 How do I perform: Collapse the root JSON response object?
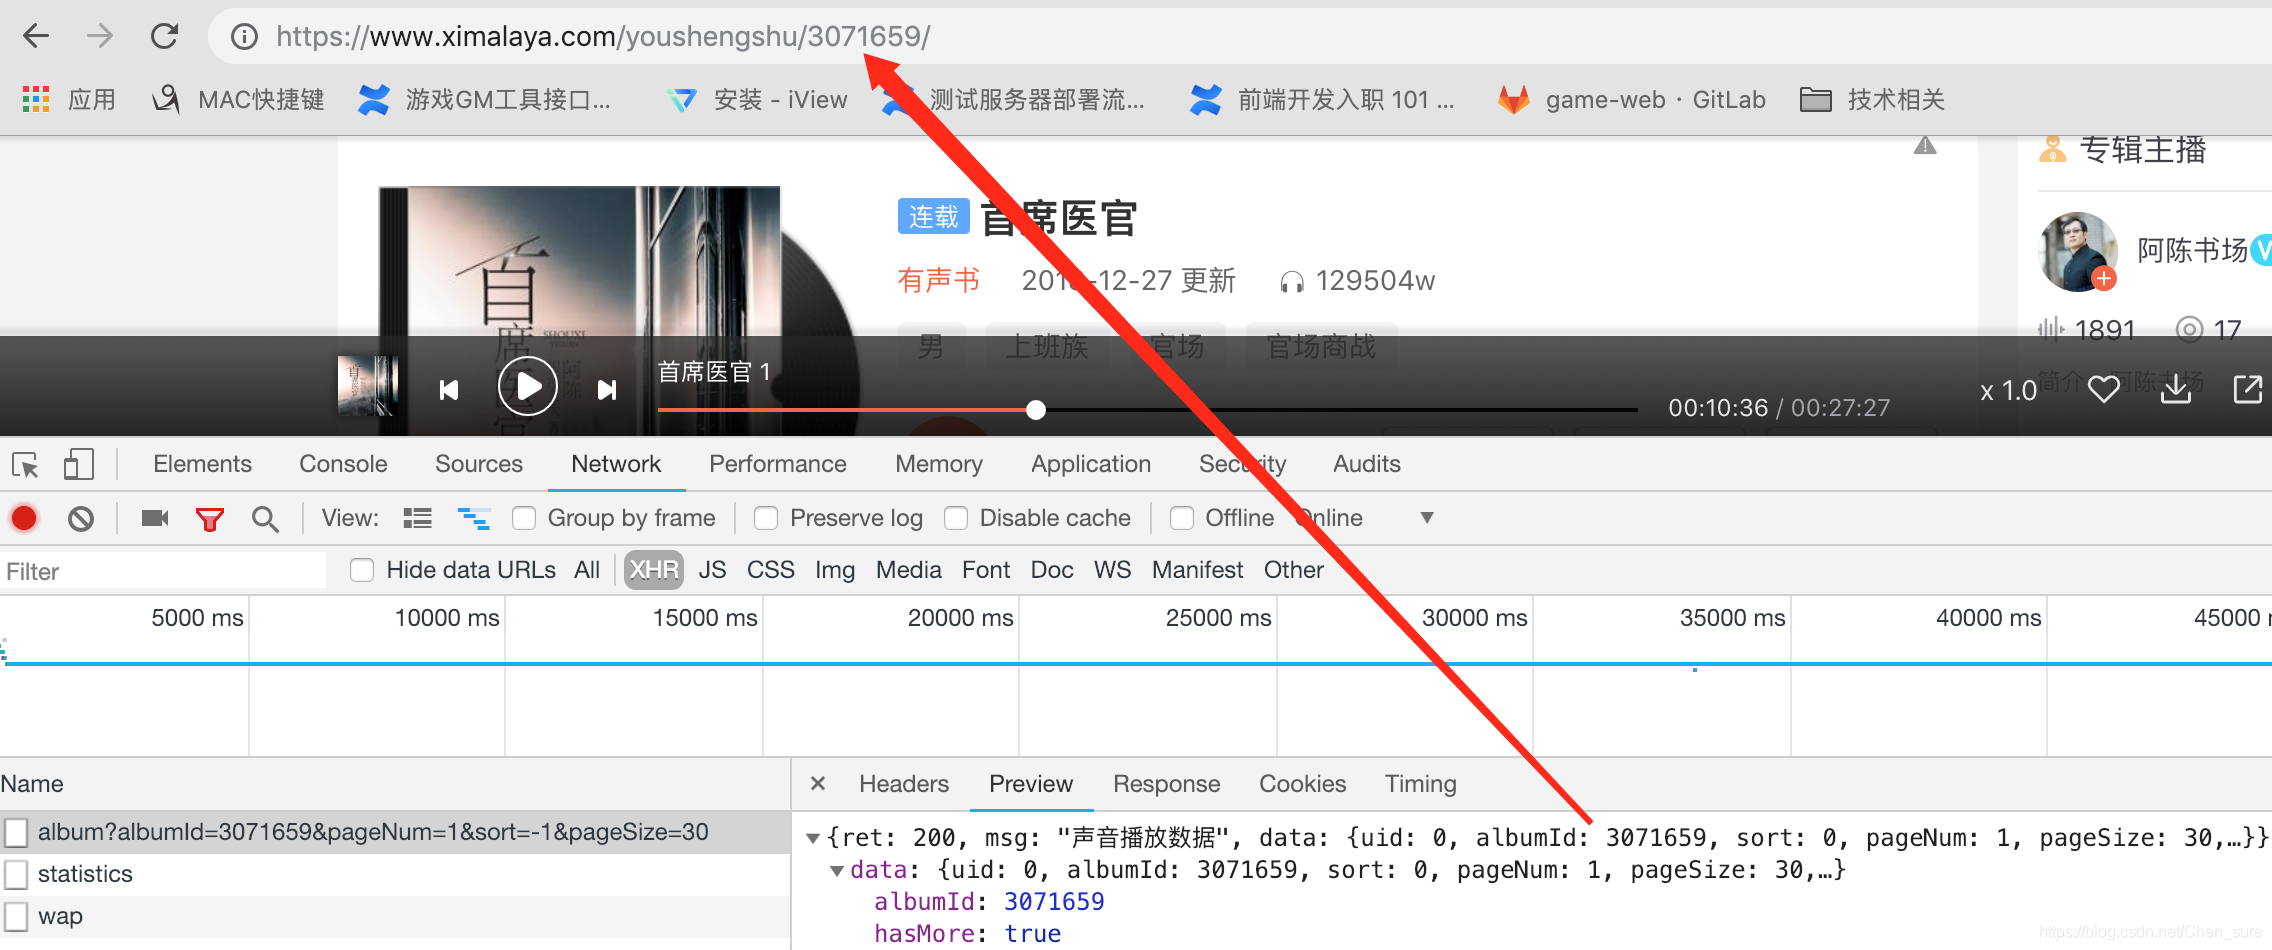coord(813,838)
